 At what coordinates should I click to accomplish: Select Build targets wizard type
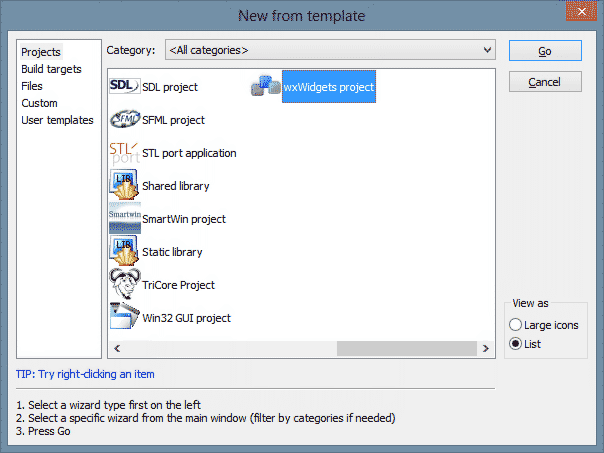coord(51,69)
